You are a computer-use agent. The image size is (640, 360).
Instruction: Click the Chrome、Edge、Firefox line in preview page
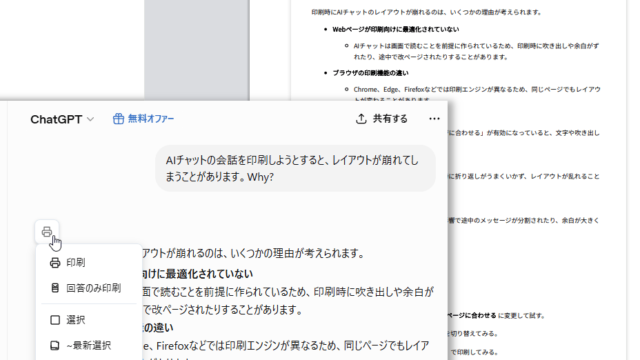pyautogui.click(x=477, y=89)
